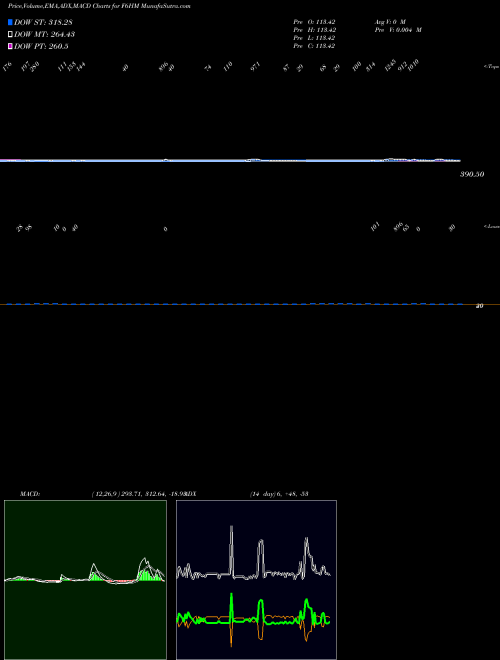Select the 'DOW ST: 318.28' legend text
Viewport: 500px width, 660px height.
click(x=43, y=22)
